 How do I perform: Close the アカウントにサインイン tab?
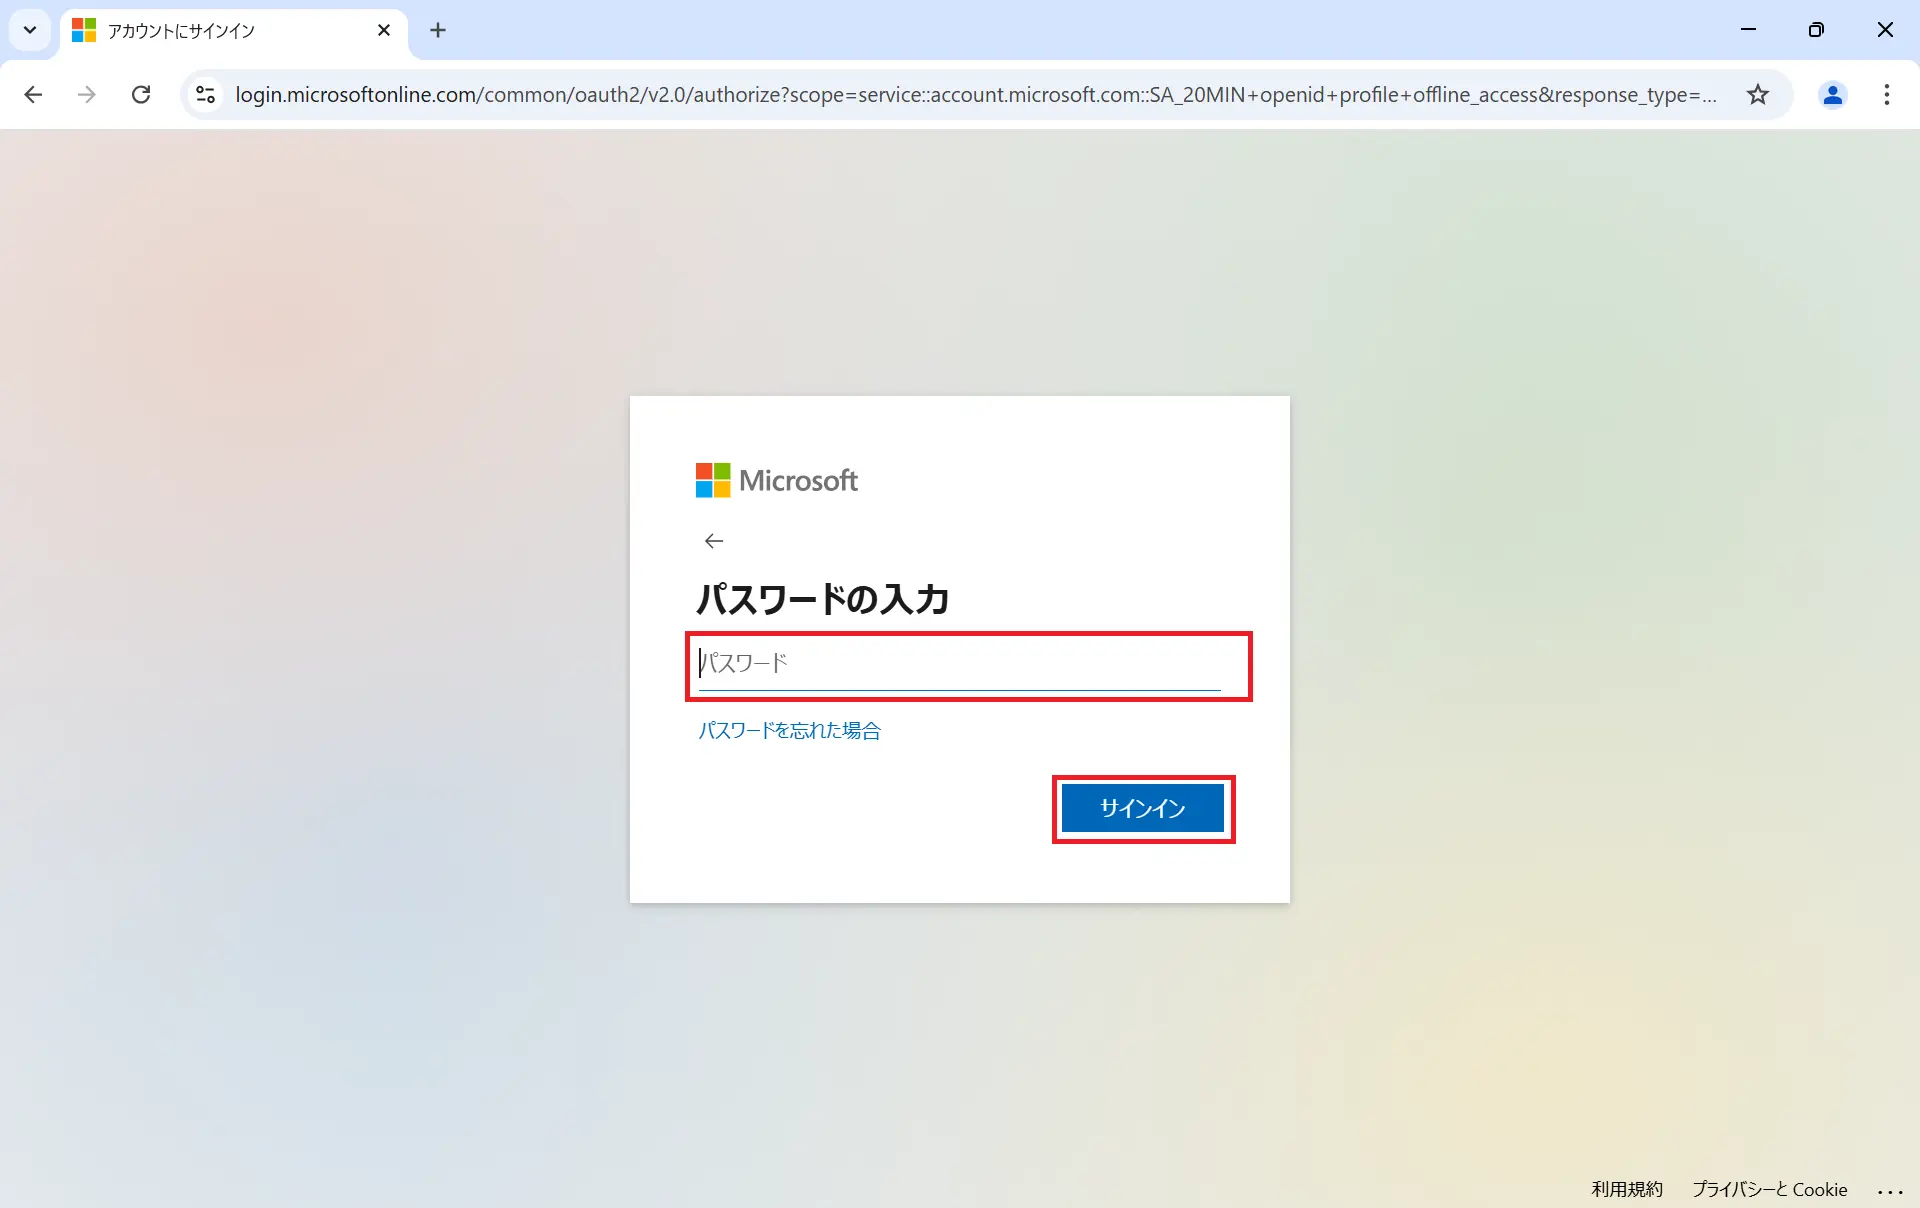[384, 30]
